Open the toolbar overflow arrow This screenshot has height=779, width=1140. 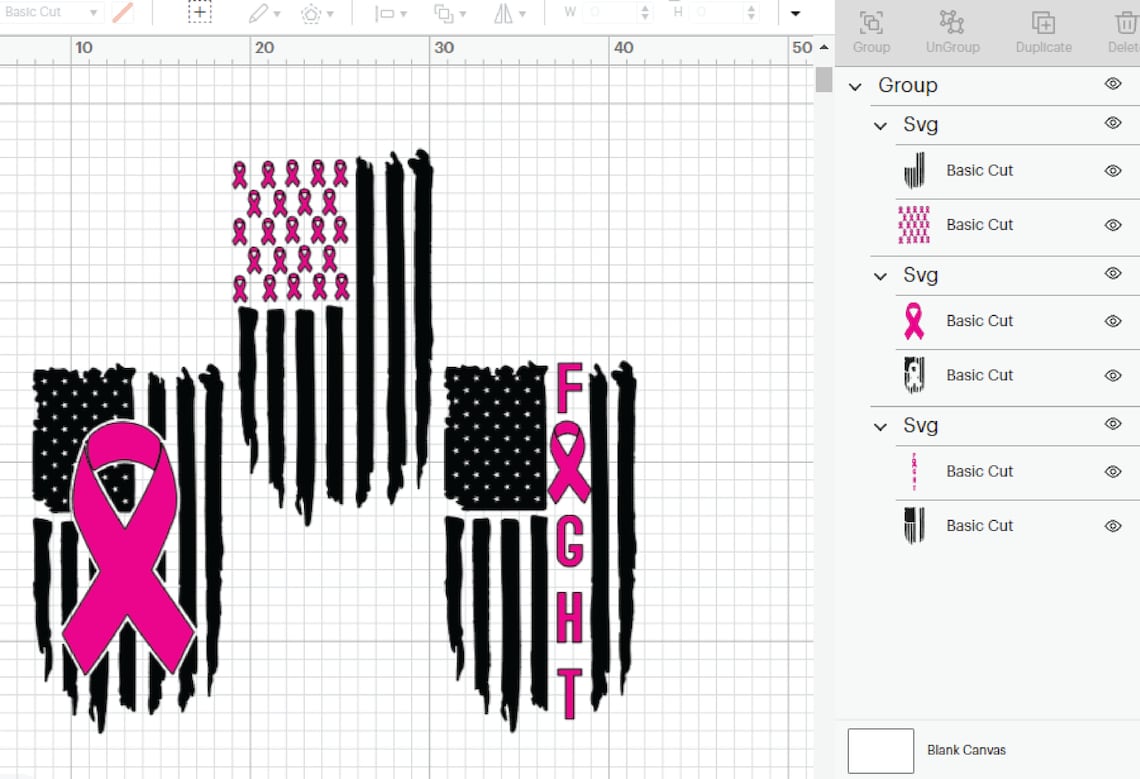pos(793,13)
